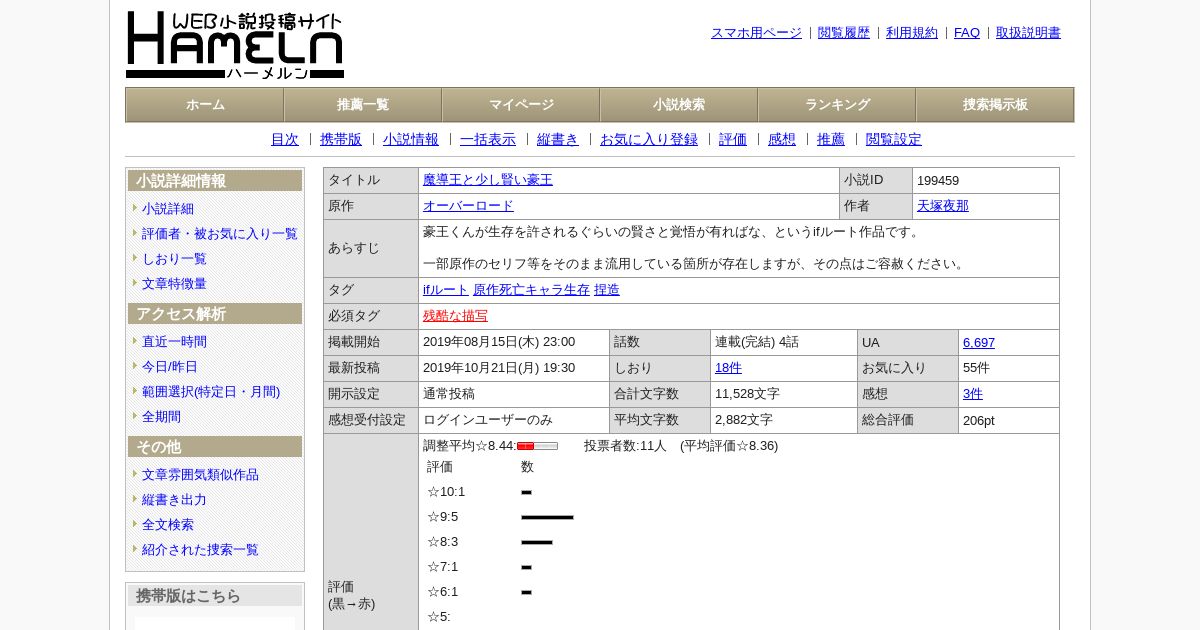Select the total character count 11,528文字
Screen dimensions: 1200x630
[x=747, y=394]
